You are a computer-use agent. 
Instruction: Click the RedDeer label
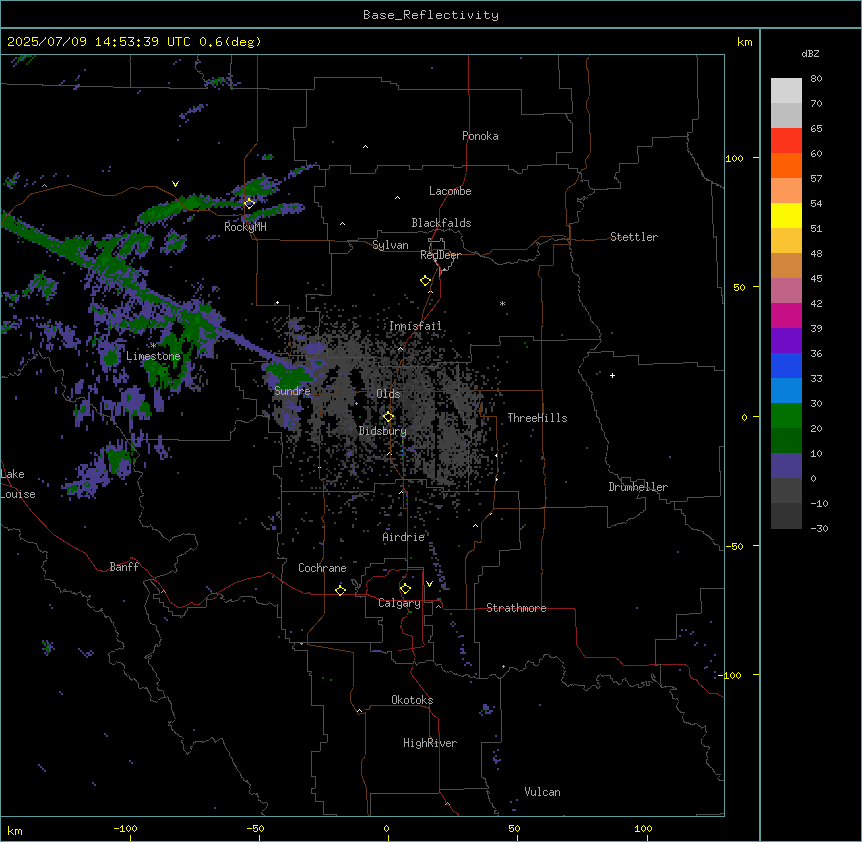[x=440, y=255]
